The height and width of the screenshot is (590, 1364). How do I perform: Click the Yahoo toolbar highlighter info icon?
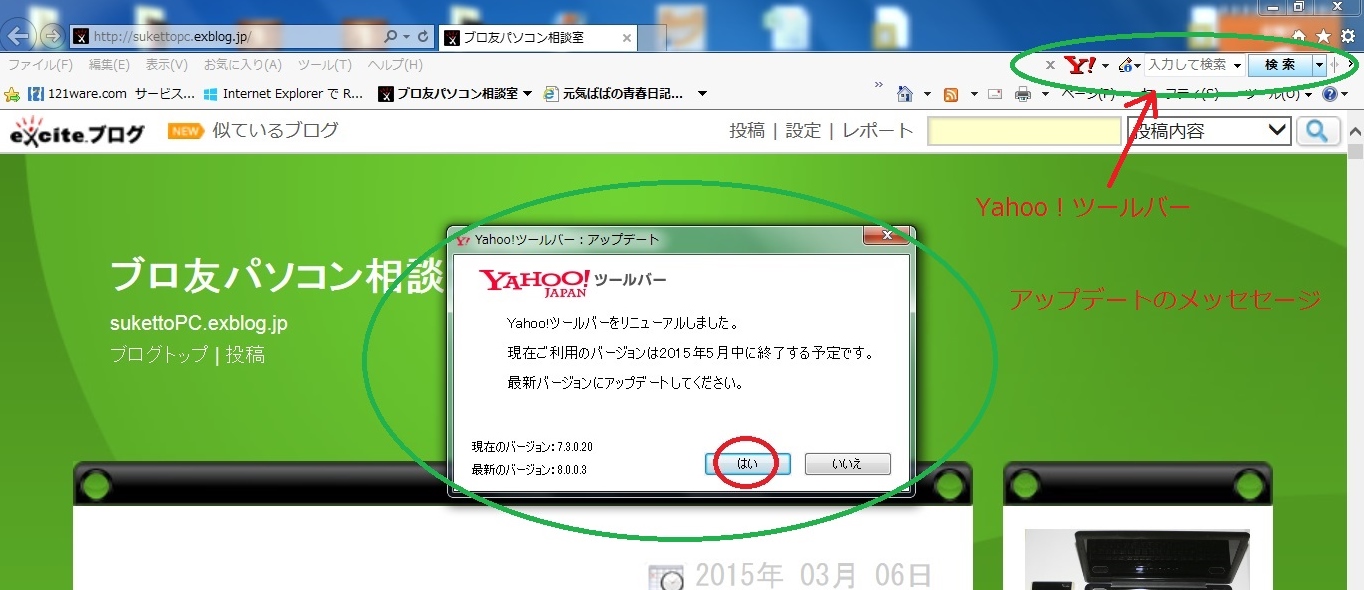click(1126, 65)
